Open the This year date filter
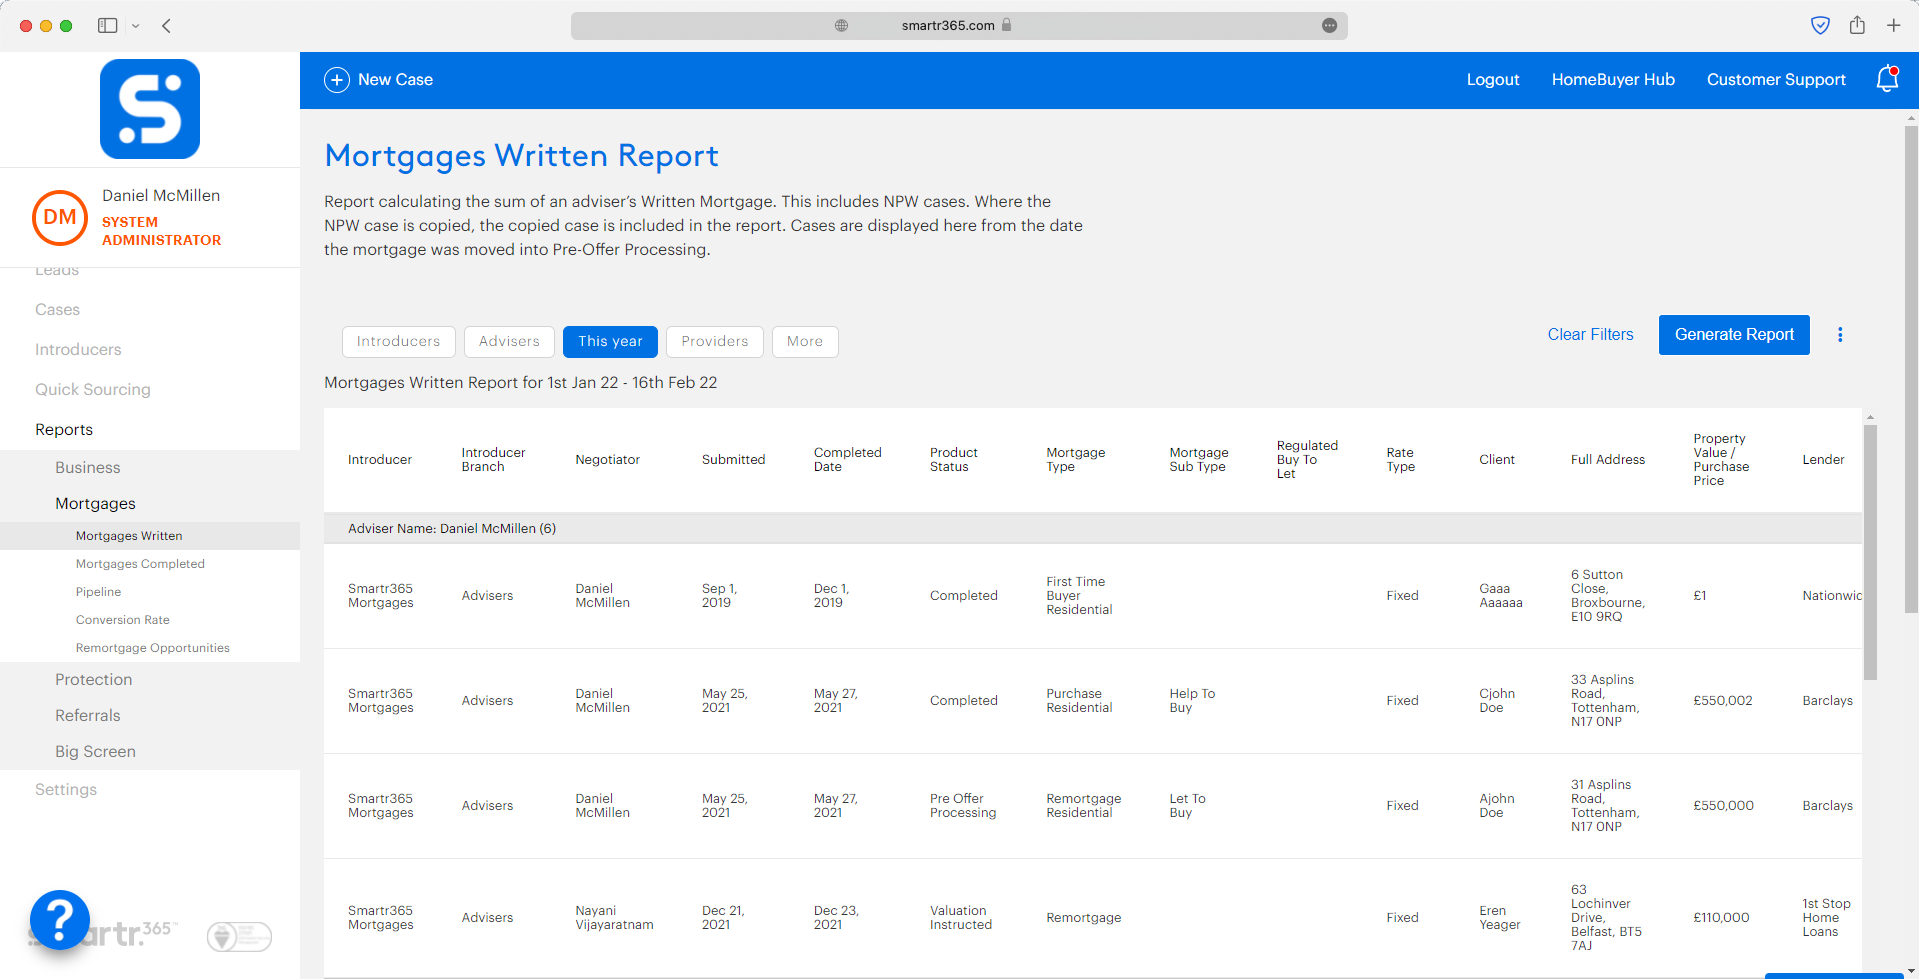 pyautogui.click(x=610, y=342)
